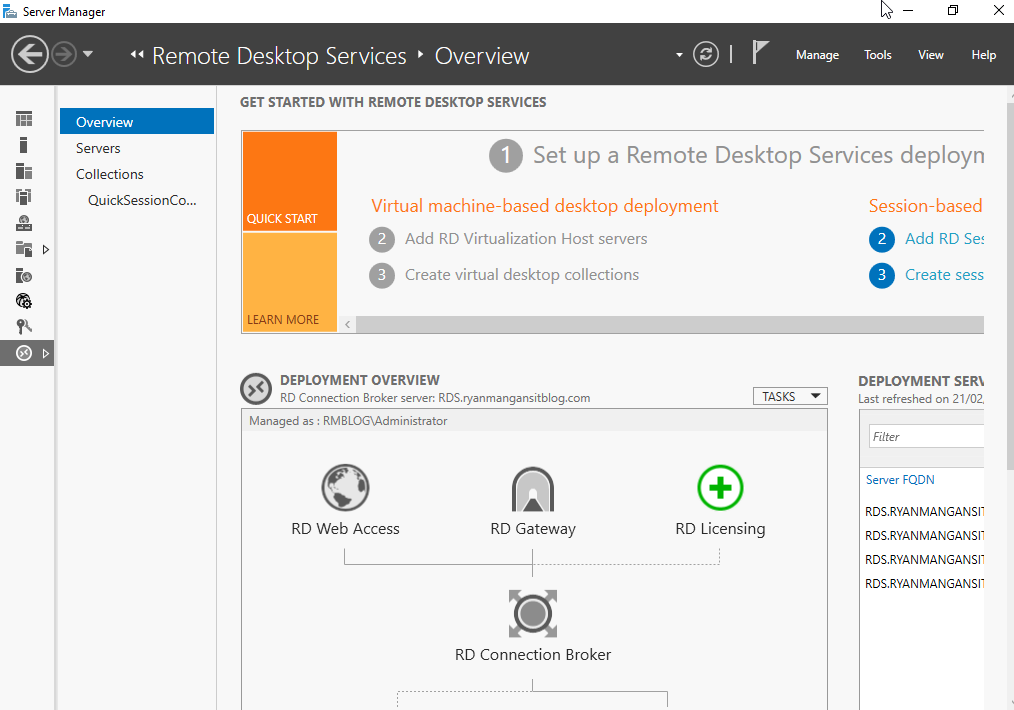The image size is (1014, 710).
Task: Expand Remote Desktop Services sidebar arrow
Action: [46, 354]
